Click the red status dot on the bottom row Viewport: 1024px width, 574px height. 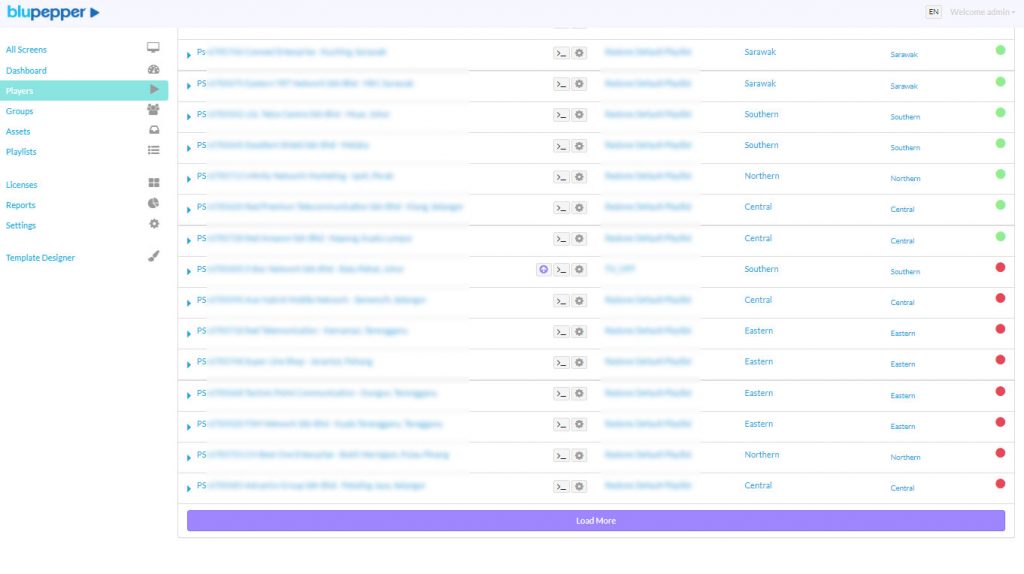(1000, 484)
